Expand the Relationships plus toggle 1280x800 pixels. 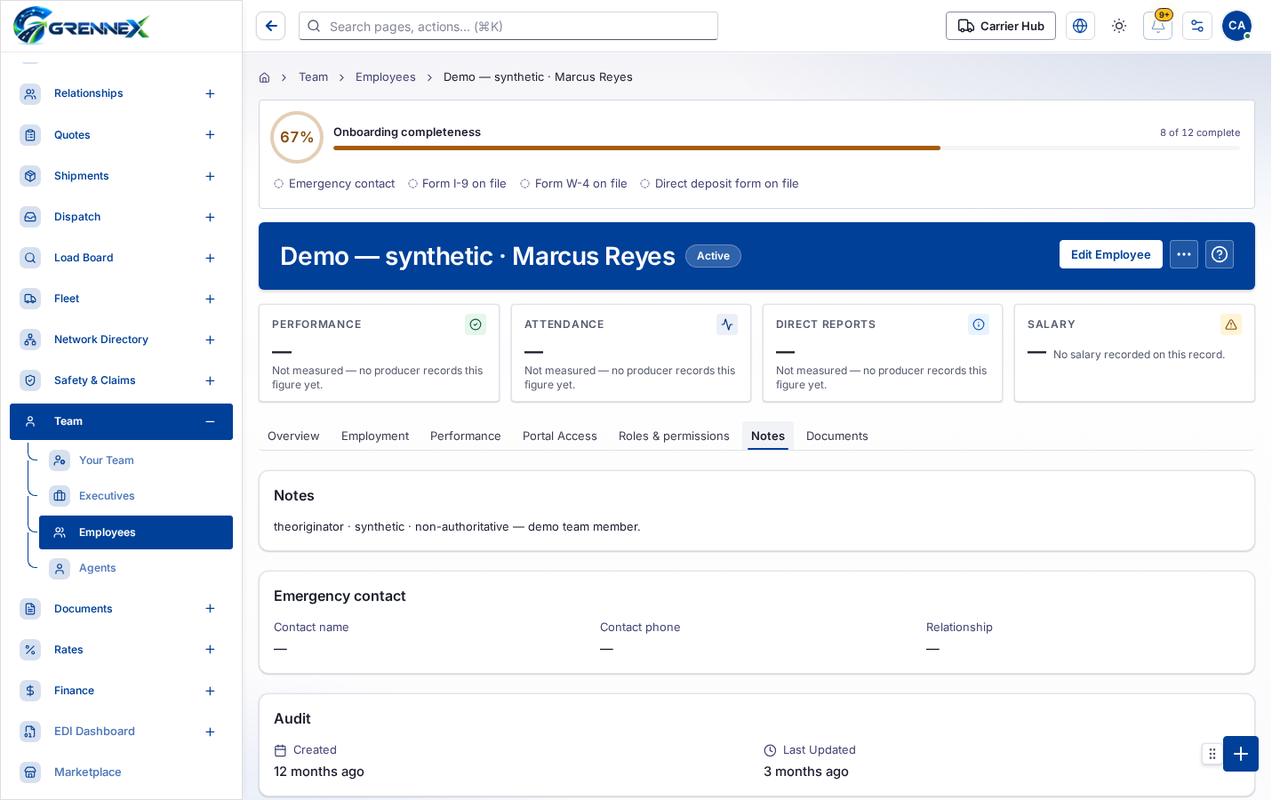(x=210, y=94)
